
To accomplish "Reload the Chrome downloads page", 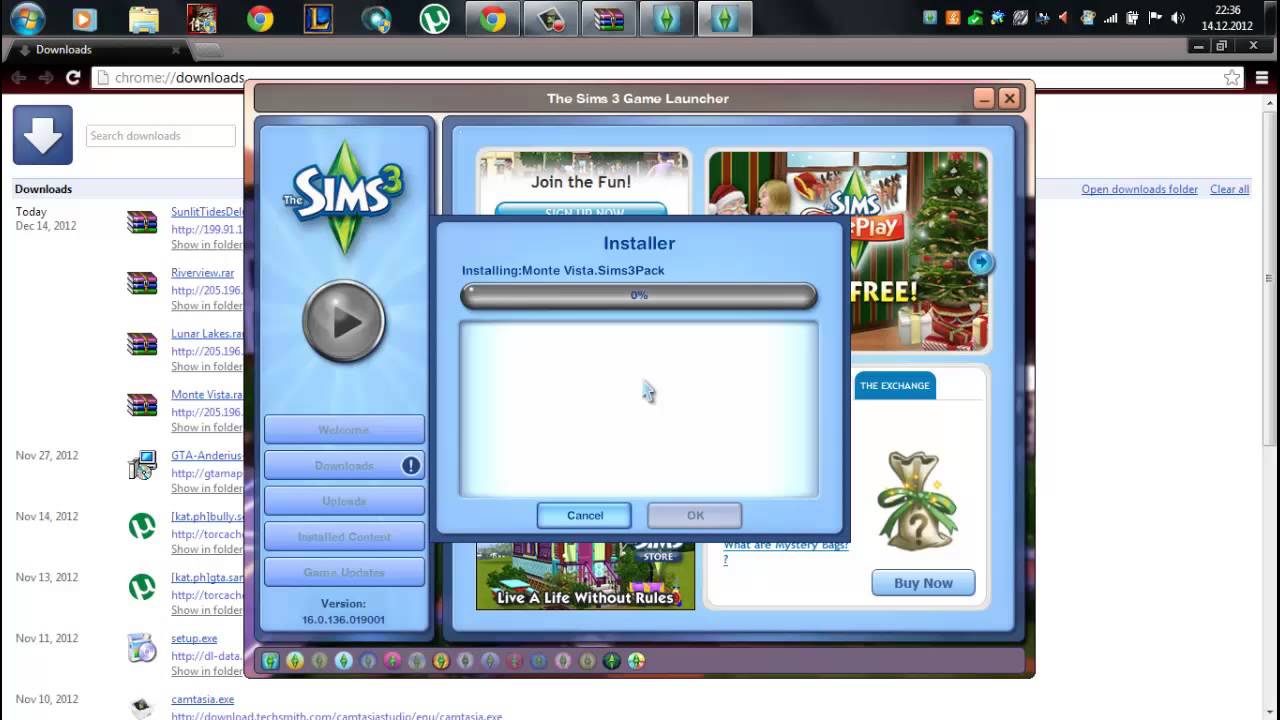I will pyautogui.click(x=73, y=77).
